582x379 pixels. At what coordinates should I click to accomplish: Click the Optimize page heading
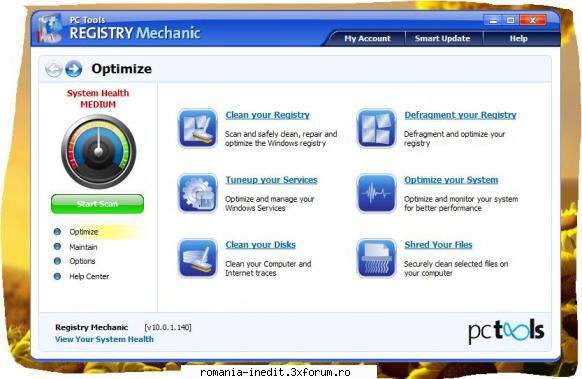pyautogui.click(x=121, y=69)
